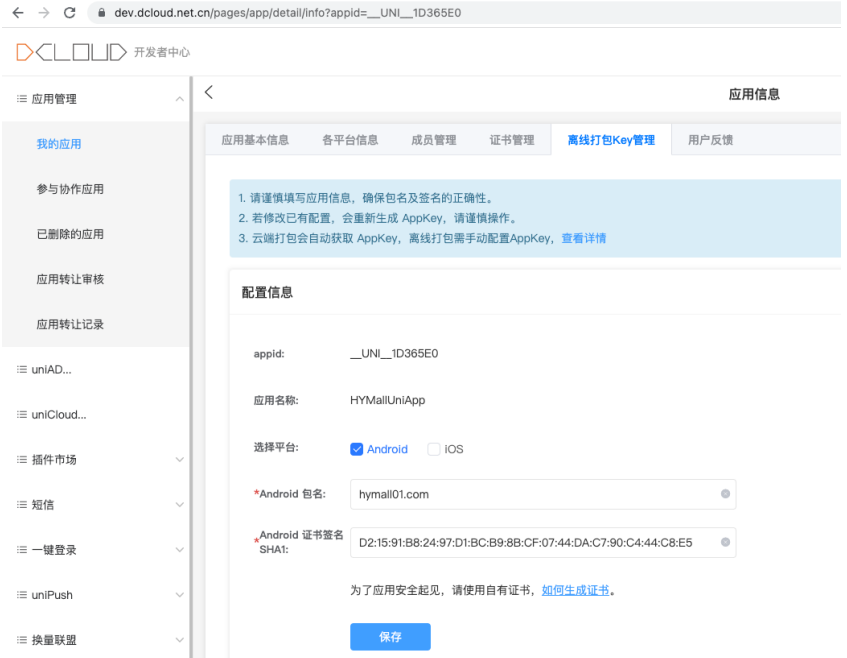Click the browser back arrow
The height and width of the screenshot is (658, 847).
pyautogui.click(x=18, y=13)
